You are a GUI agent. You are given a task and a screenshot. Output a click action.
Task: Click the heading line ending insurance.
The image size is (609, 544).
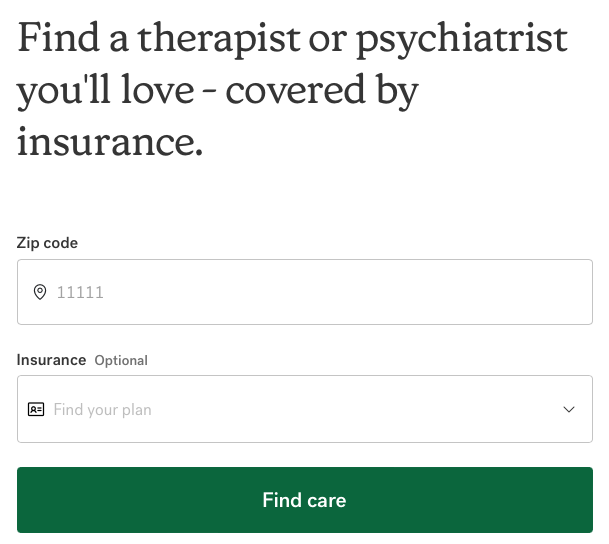[x=110, y=141]
